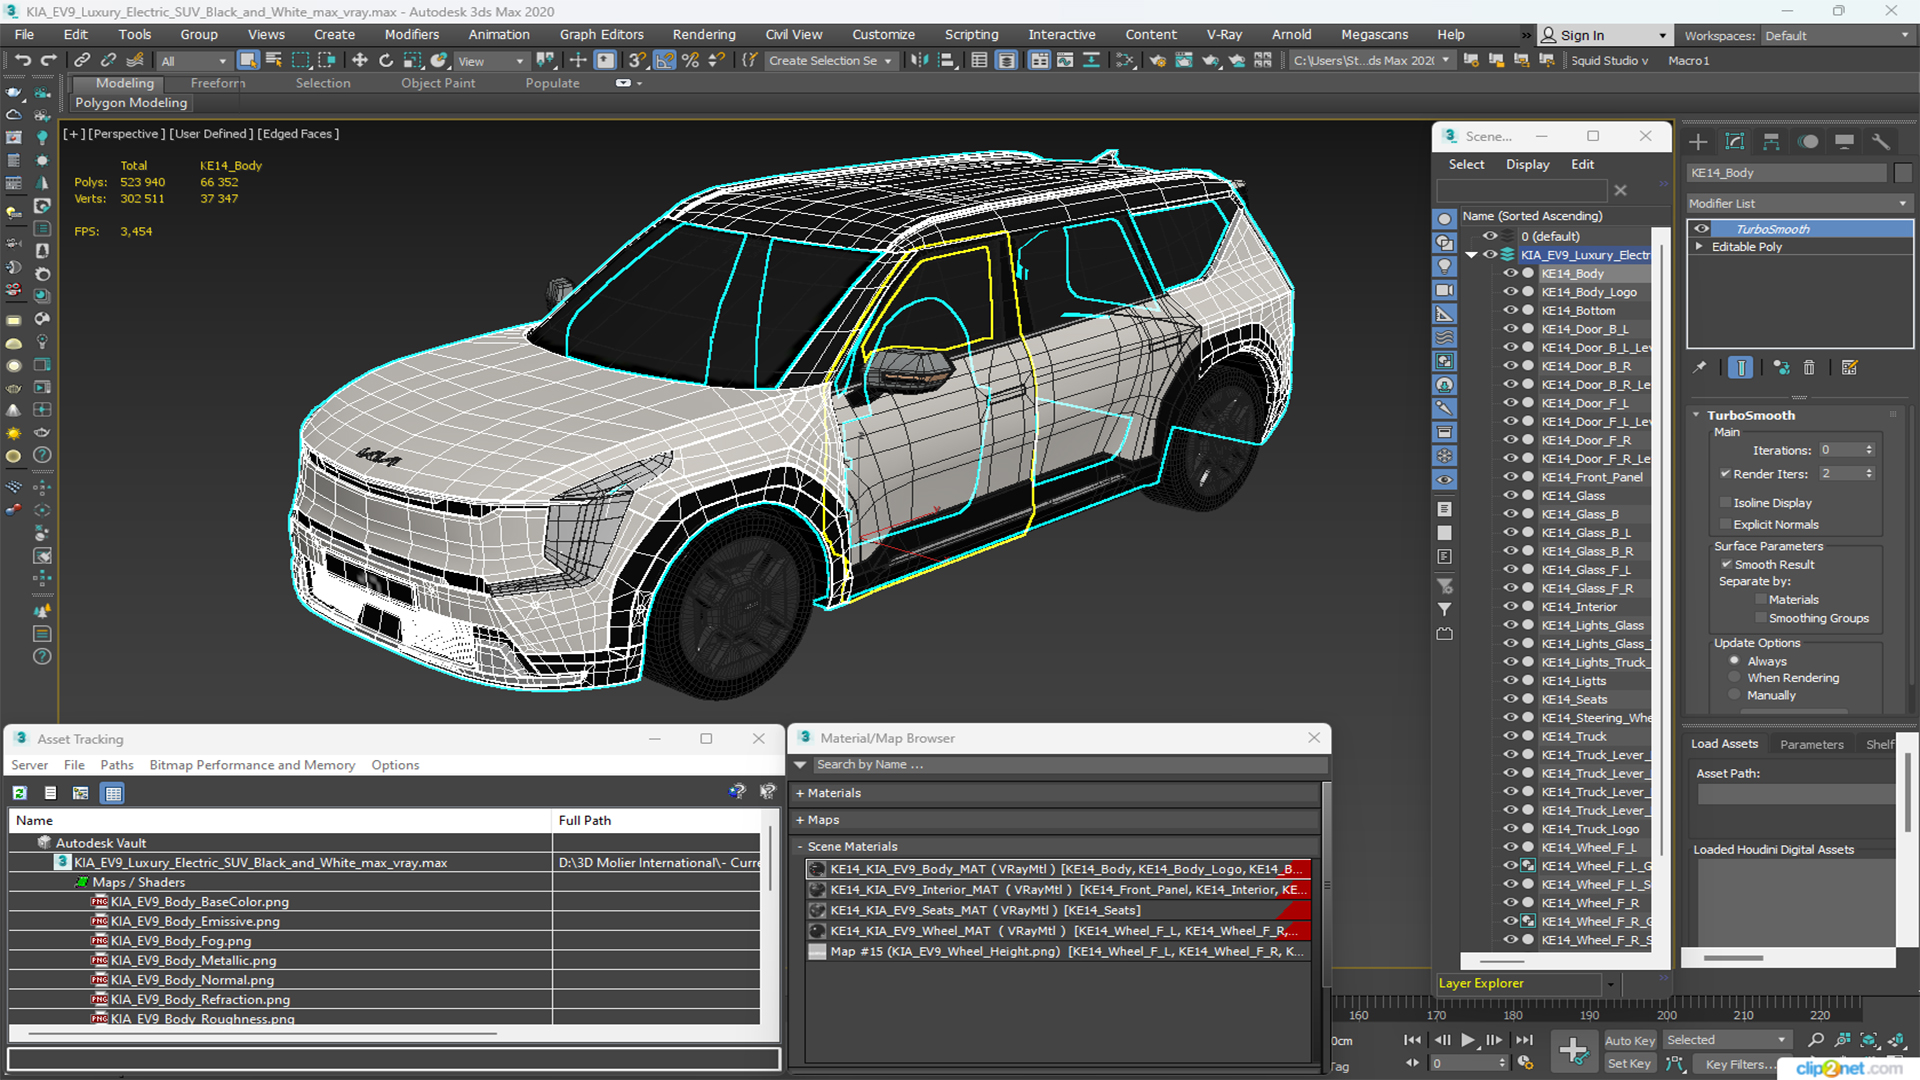Click the Set Keys large plus-key button
1920x1080 pixels.
[1574, 1051]
